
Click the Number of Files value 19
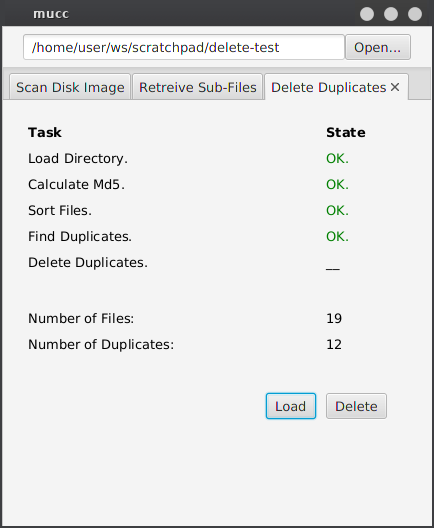[x=334, y=318]
